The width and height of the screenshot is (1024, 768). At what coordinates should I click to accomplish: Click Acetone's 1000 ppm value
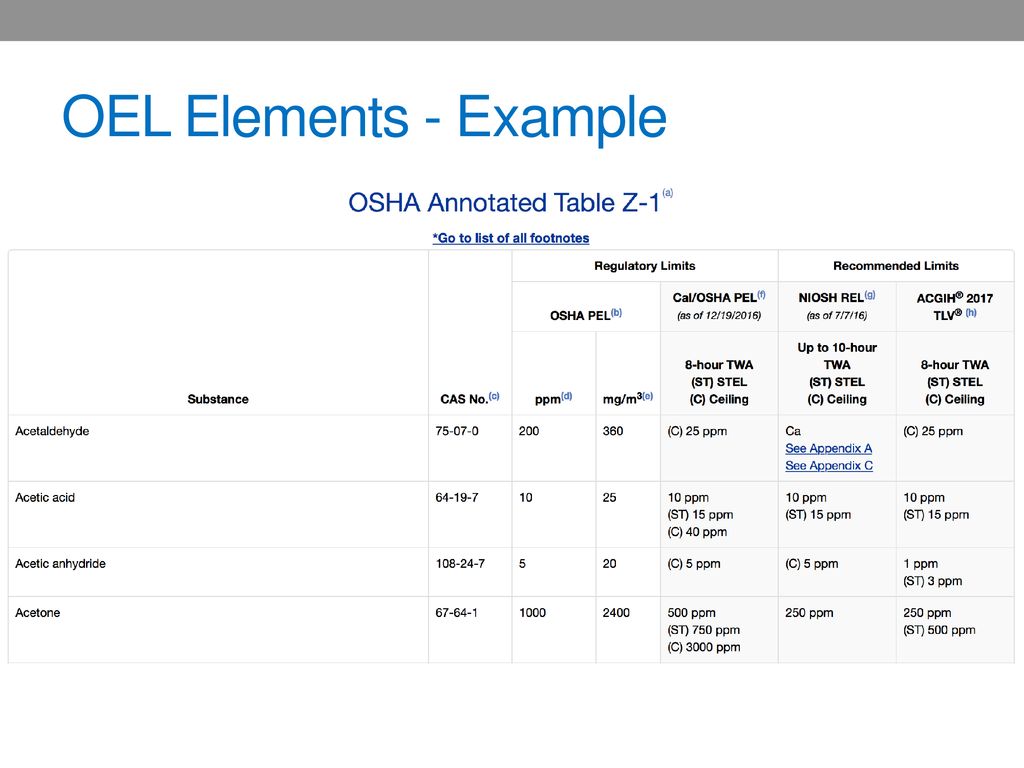pos(532,613)
